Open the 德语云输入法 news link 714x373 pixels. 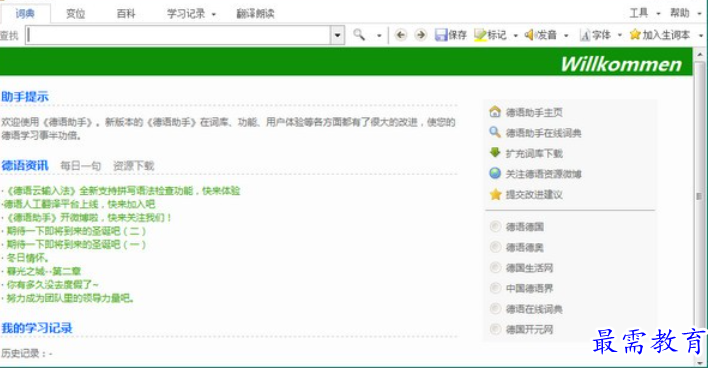point(123,191)
